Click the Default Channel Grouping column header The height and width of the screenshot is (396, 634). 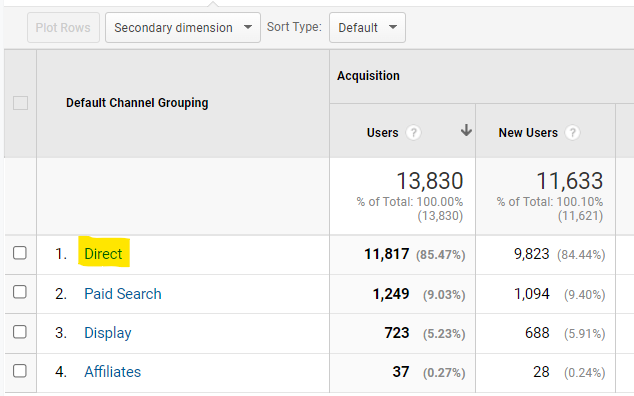tap(137, 103)
